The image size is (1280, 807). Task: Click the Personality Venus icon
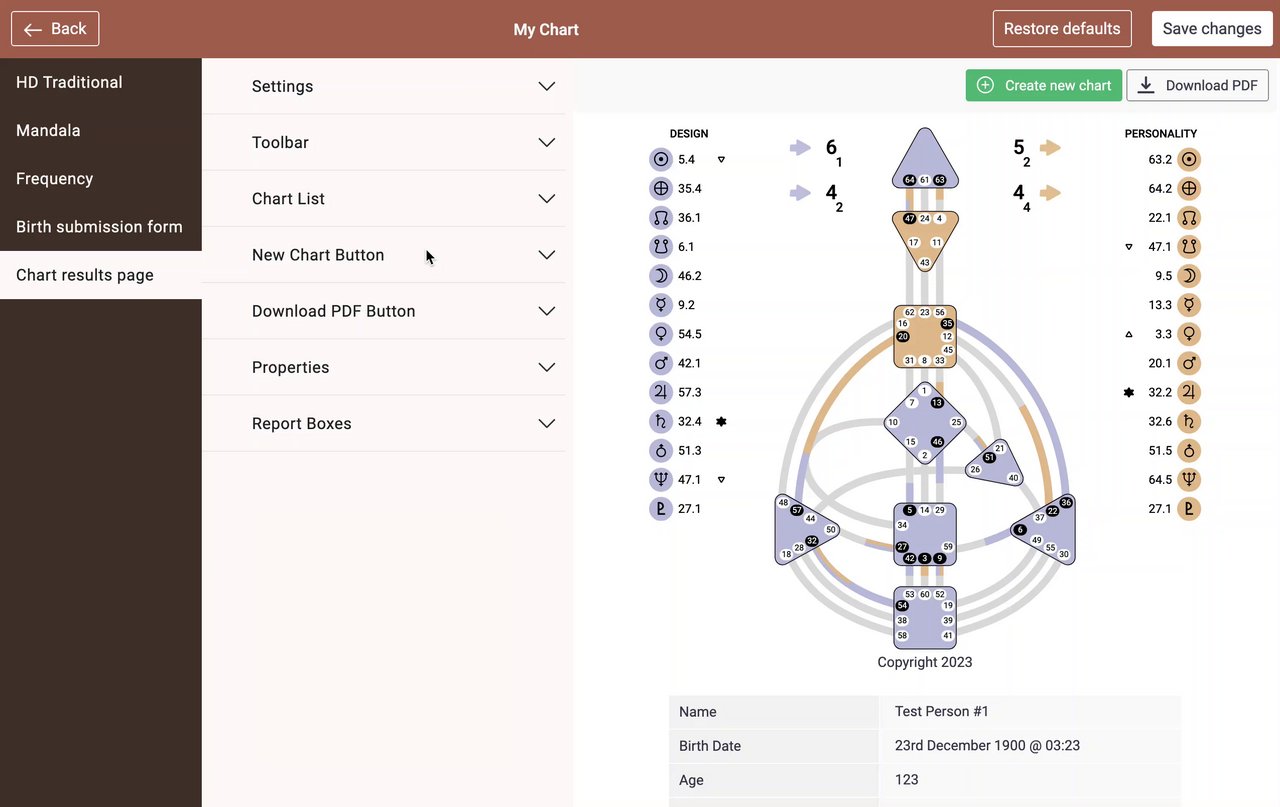(x=1188, y=334)
